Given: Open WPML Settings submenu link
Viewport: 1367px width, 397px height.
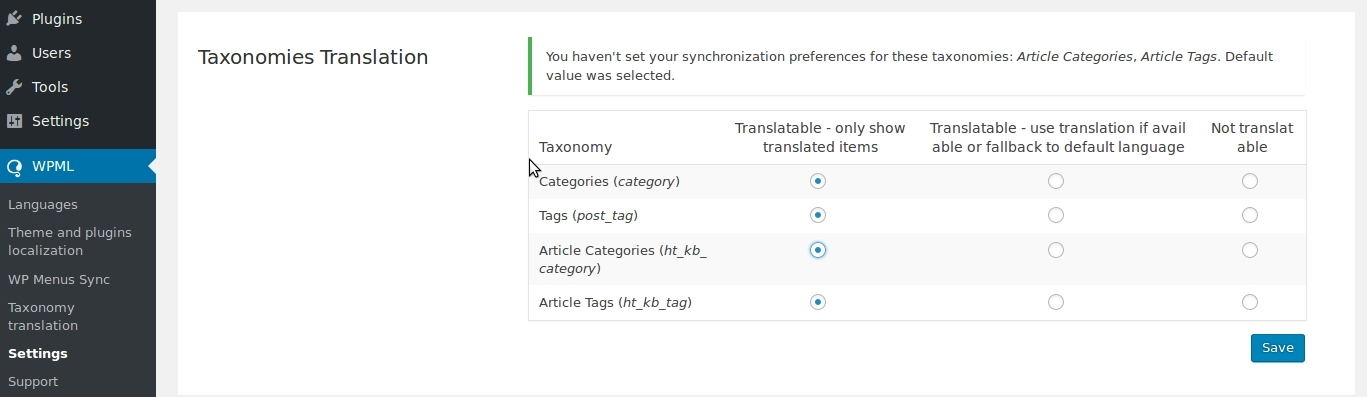Looking at the screenshot, I should 38,353.
